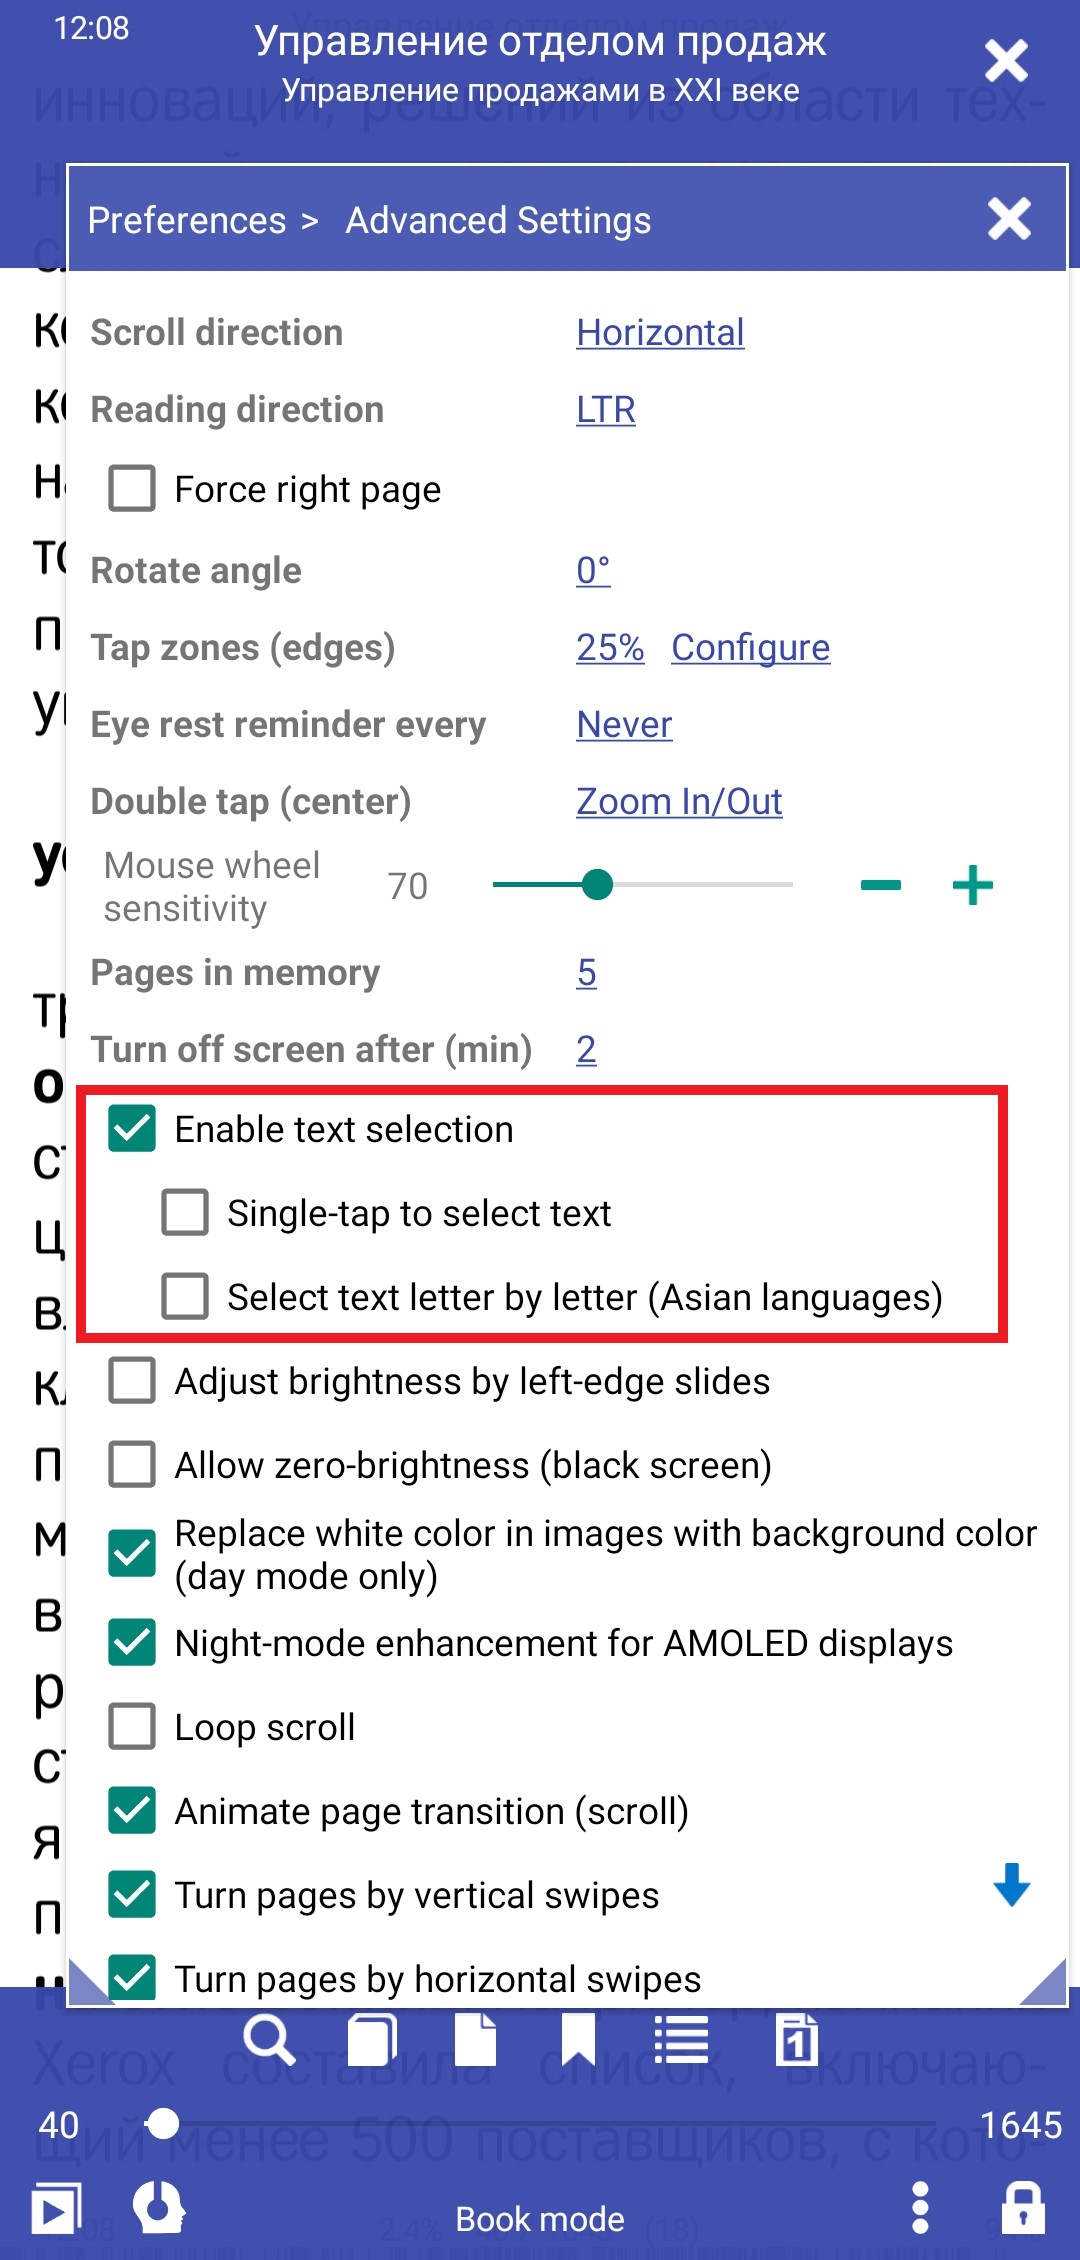Enable the Force right page checkbox
1080x2260 pixels.
tap(132, 489)
